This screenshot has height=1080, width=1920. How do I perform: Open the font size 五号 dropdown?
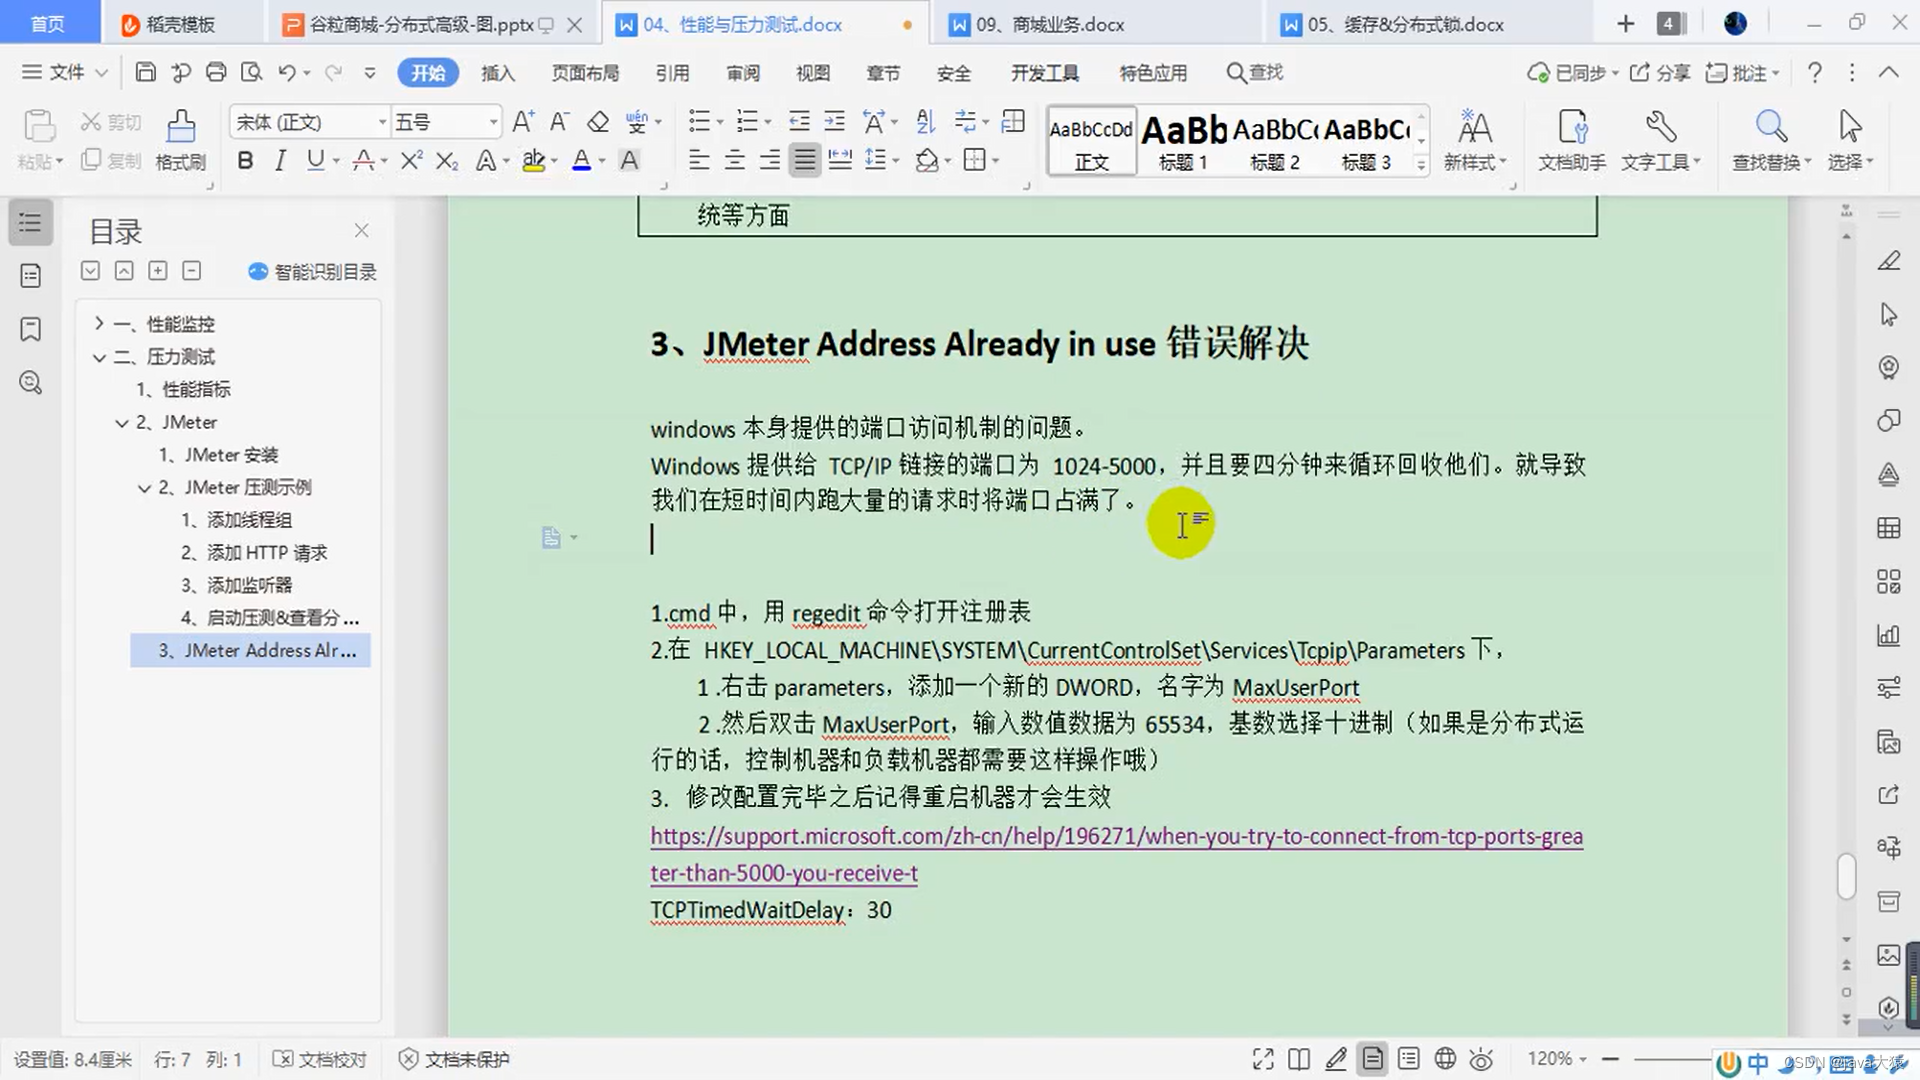tap(493, 122)
